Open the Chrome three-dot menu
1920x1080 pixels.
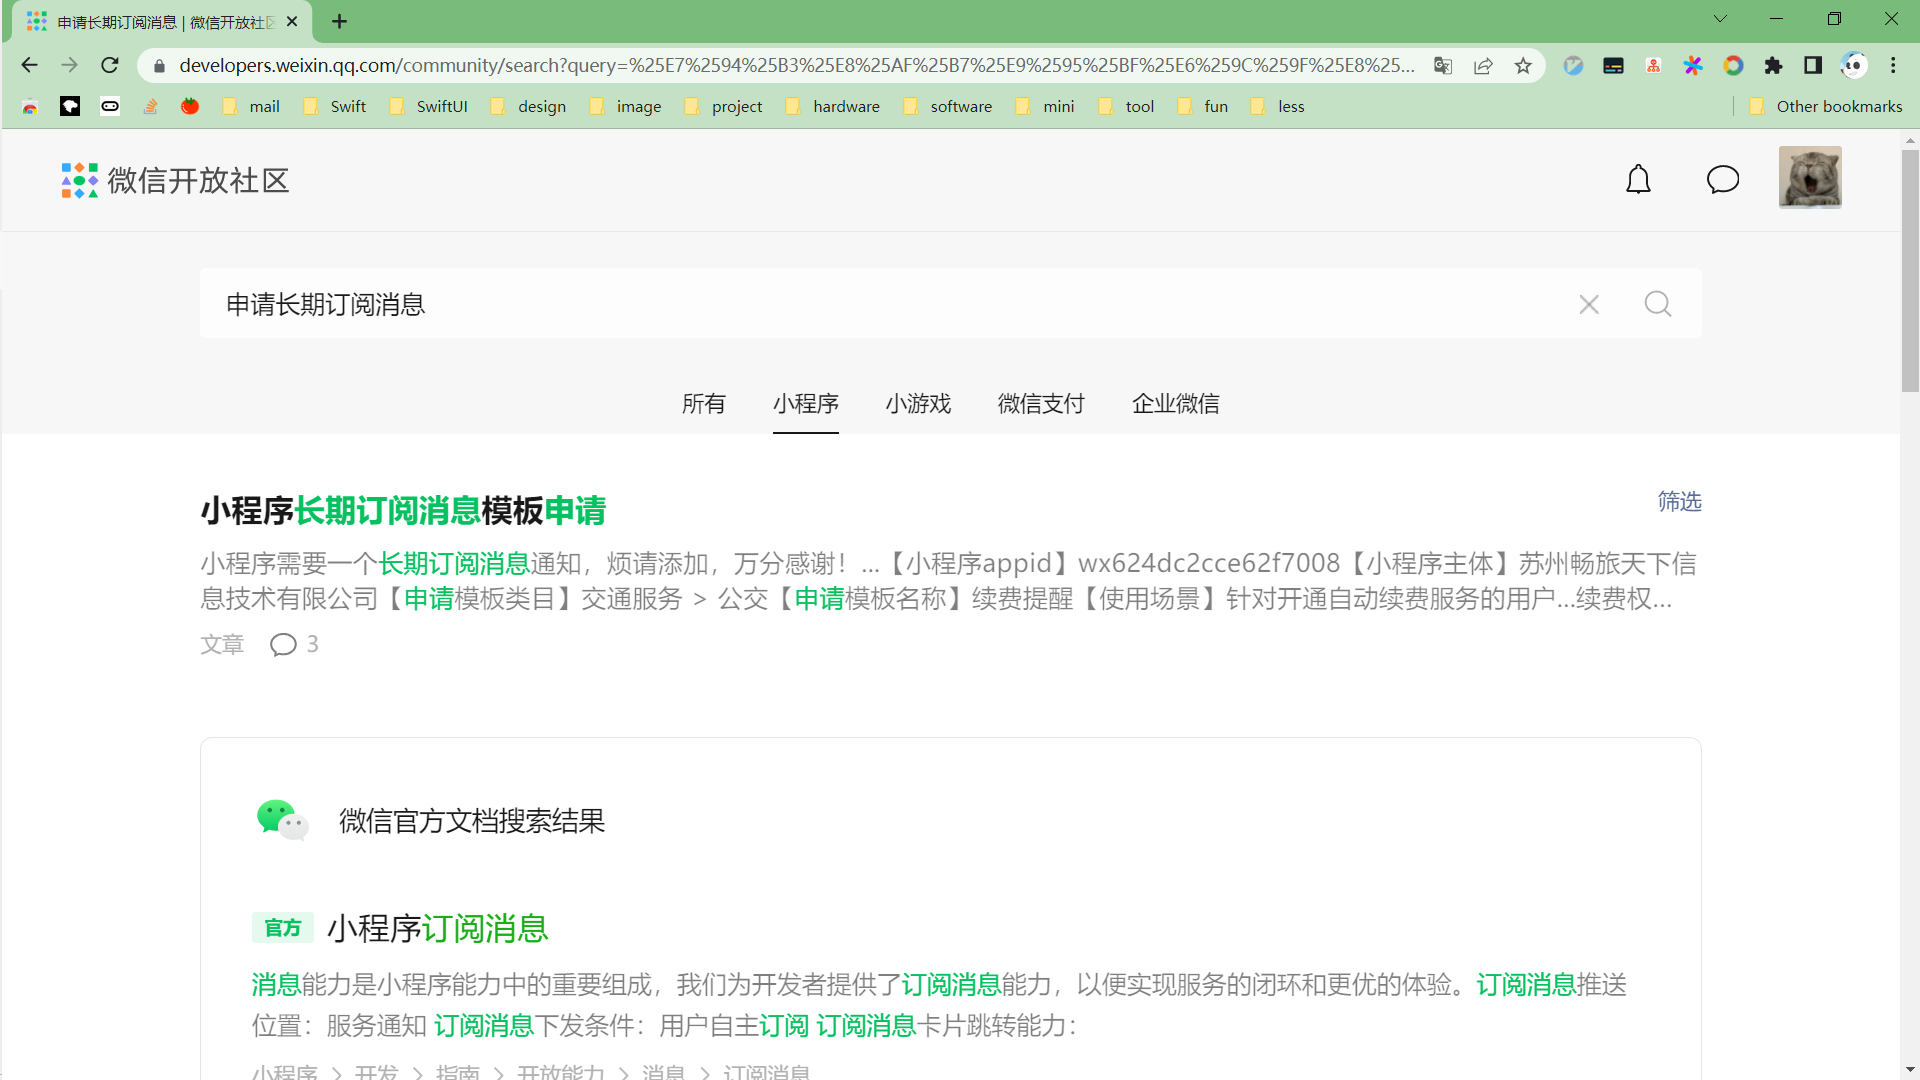[1893, 66]
